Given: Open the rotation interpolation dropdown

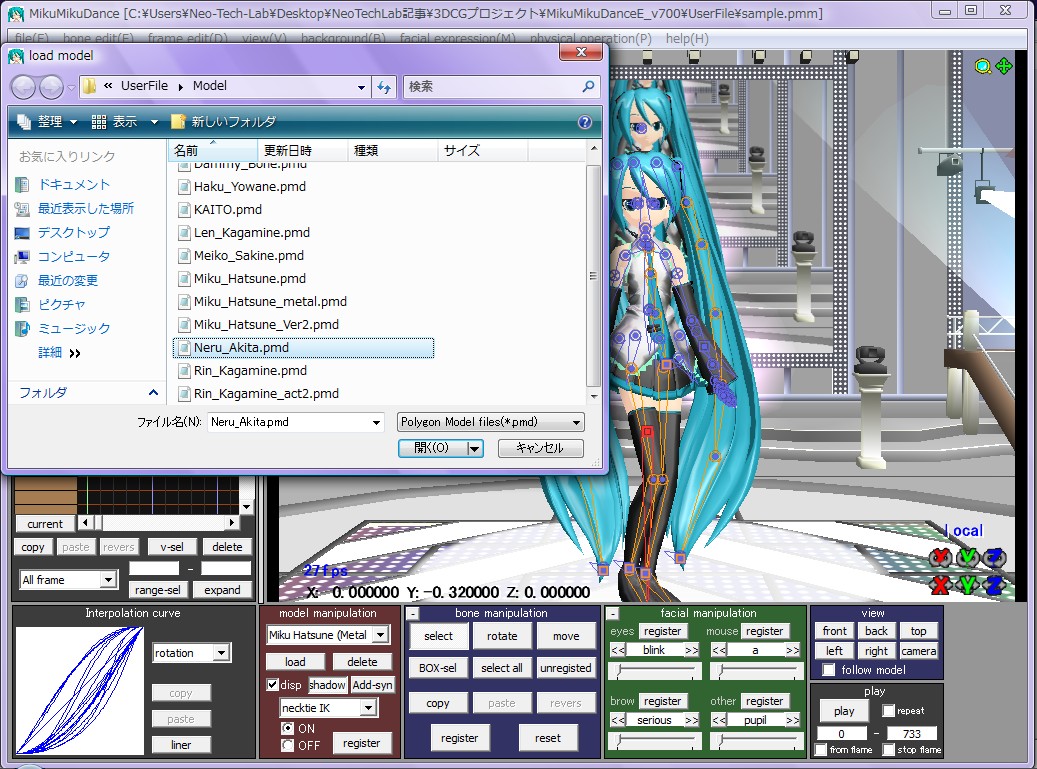Looking at the screenshot, I should coord(221,653).
